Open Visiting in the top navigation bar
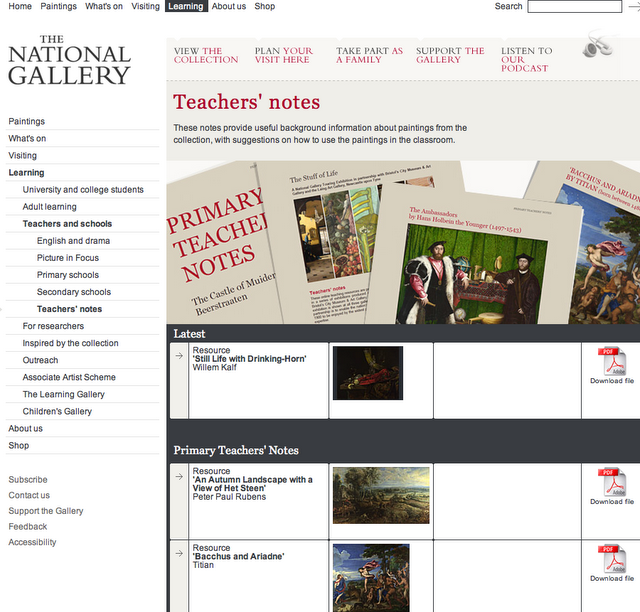The image size is (640, 612). pyautogui.click(x=145, y=6)
